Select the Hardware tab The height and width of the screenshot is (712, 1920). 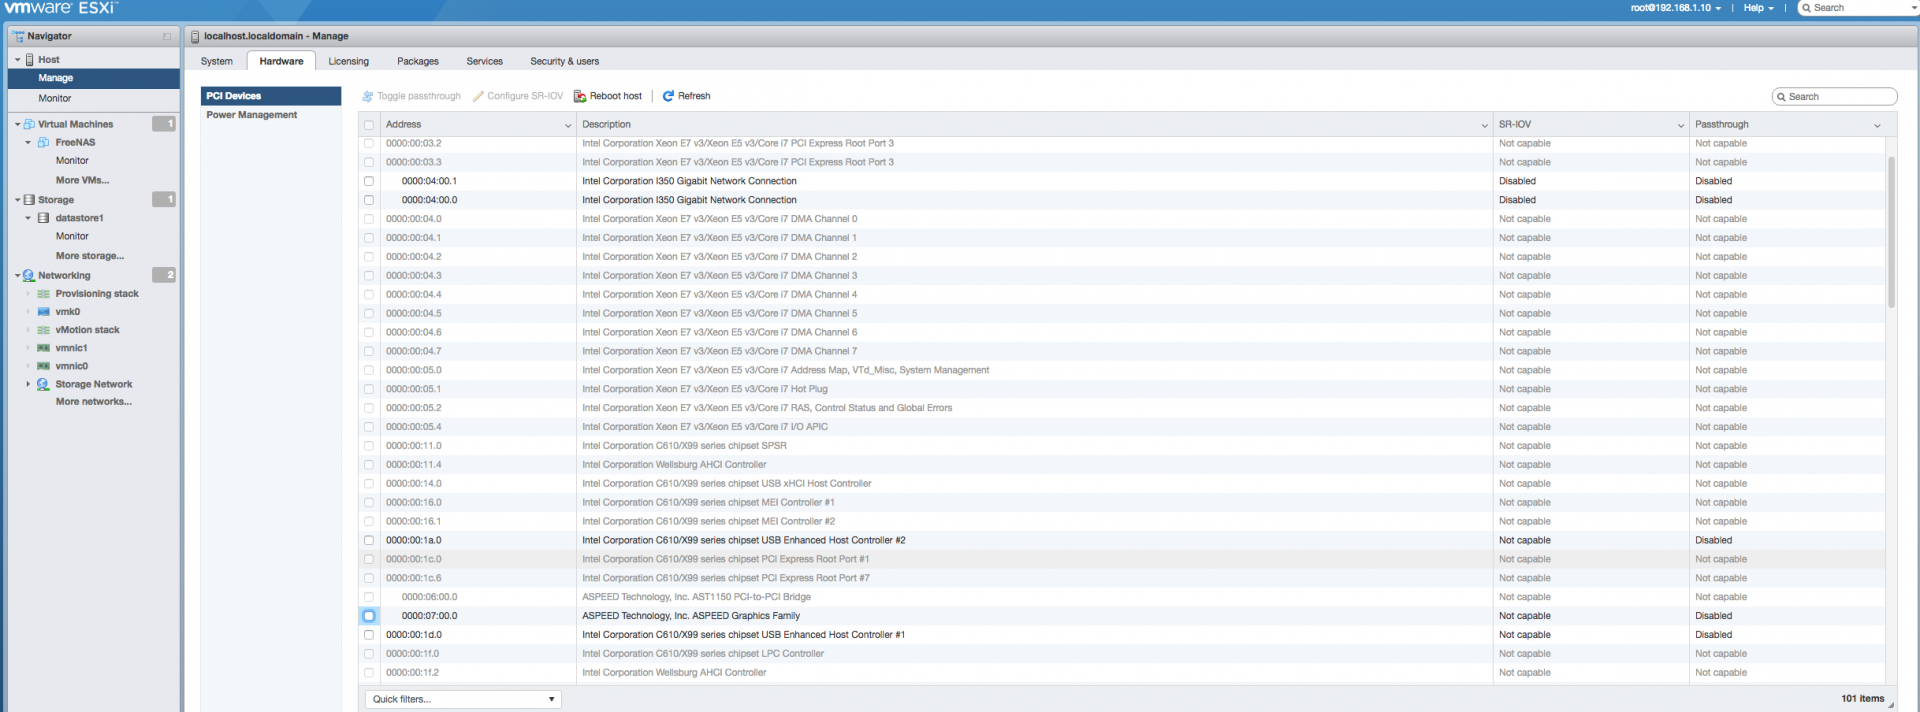(281, 61)
